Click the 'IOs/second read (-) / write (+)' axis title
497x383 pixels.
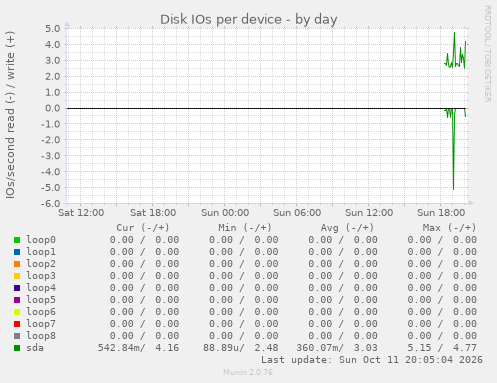tap(10, 115)
